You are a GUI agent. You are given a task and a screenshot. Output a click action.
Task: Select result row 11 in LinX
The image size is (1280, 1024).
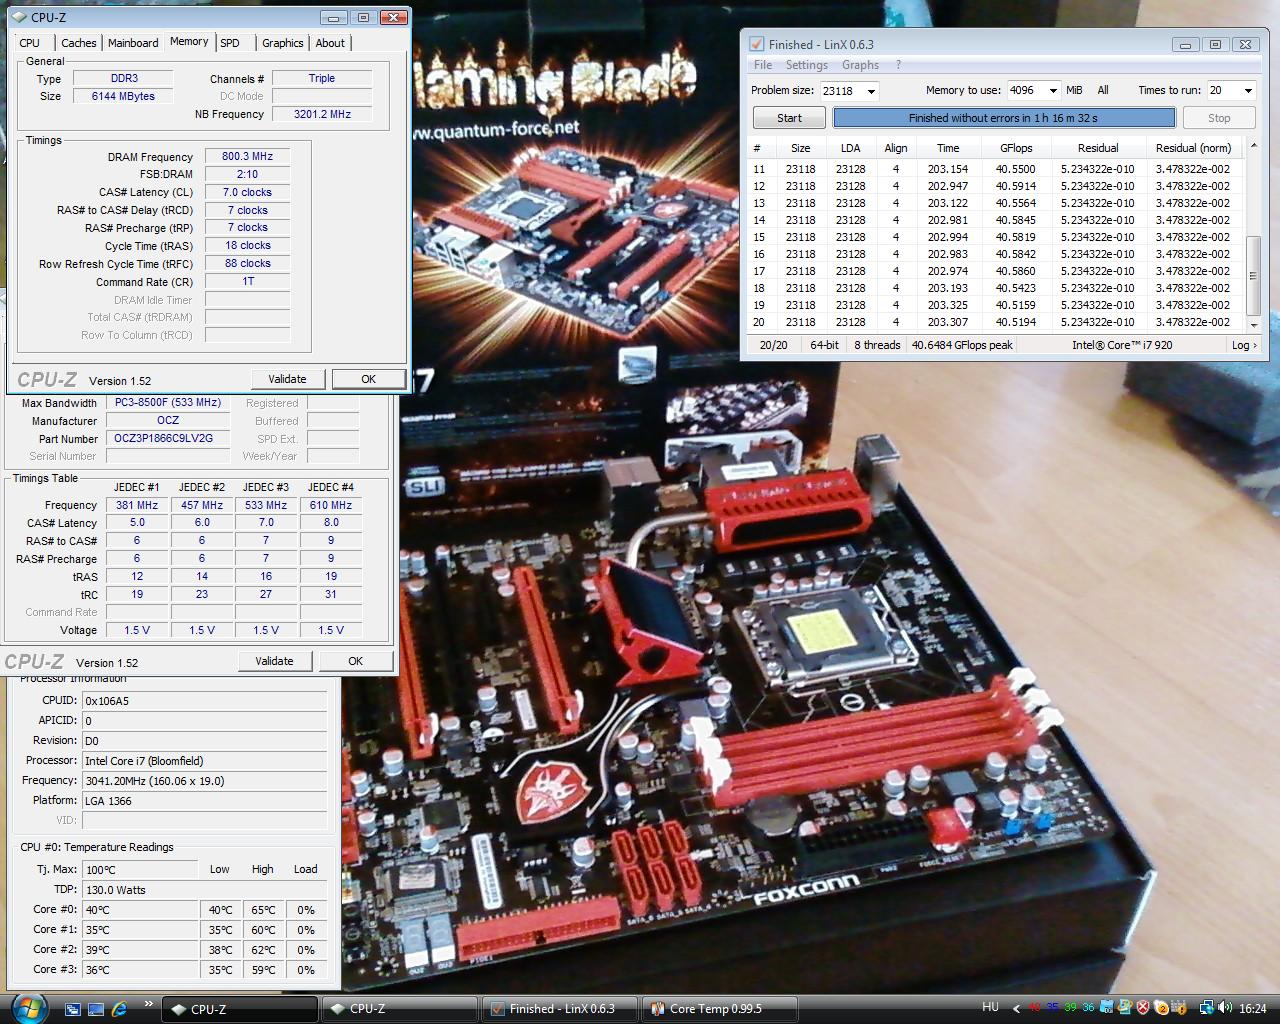point(997,169)
